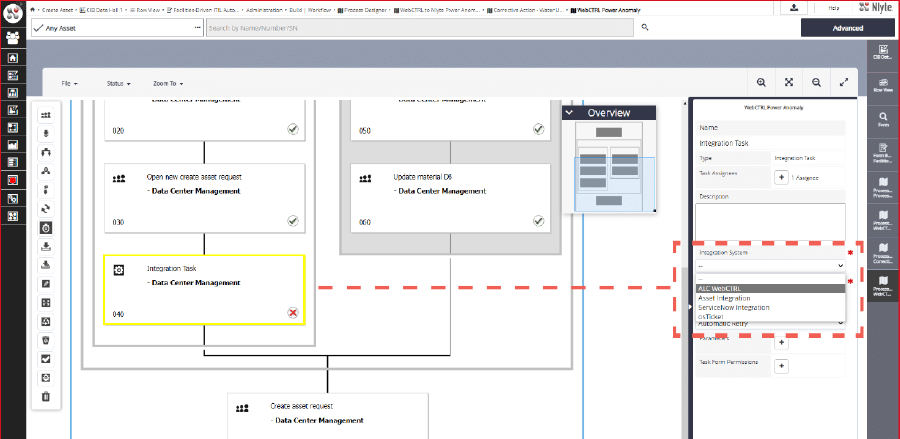The image size is (900, 439).
Task: Click the Description text area
Action: point(770,222)
